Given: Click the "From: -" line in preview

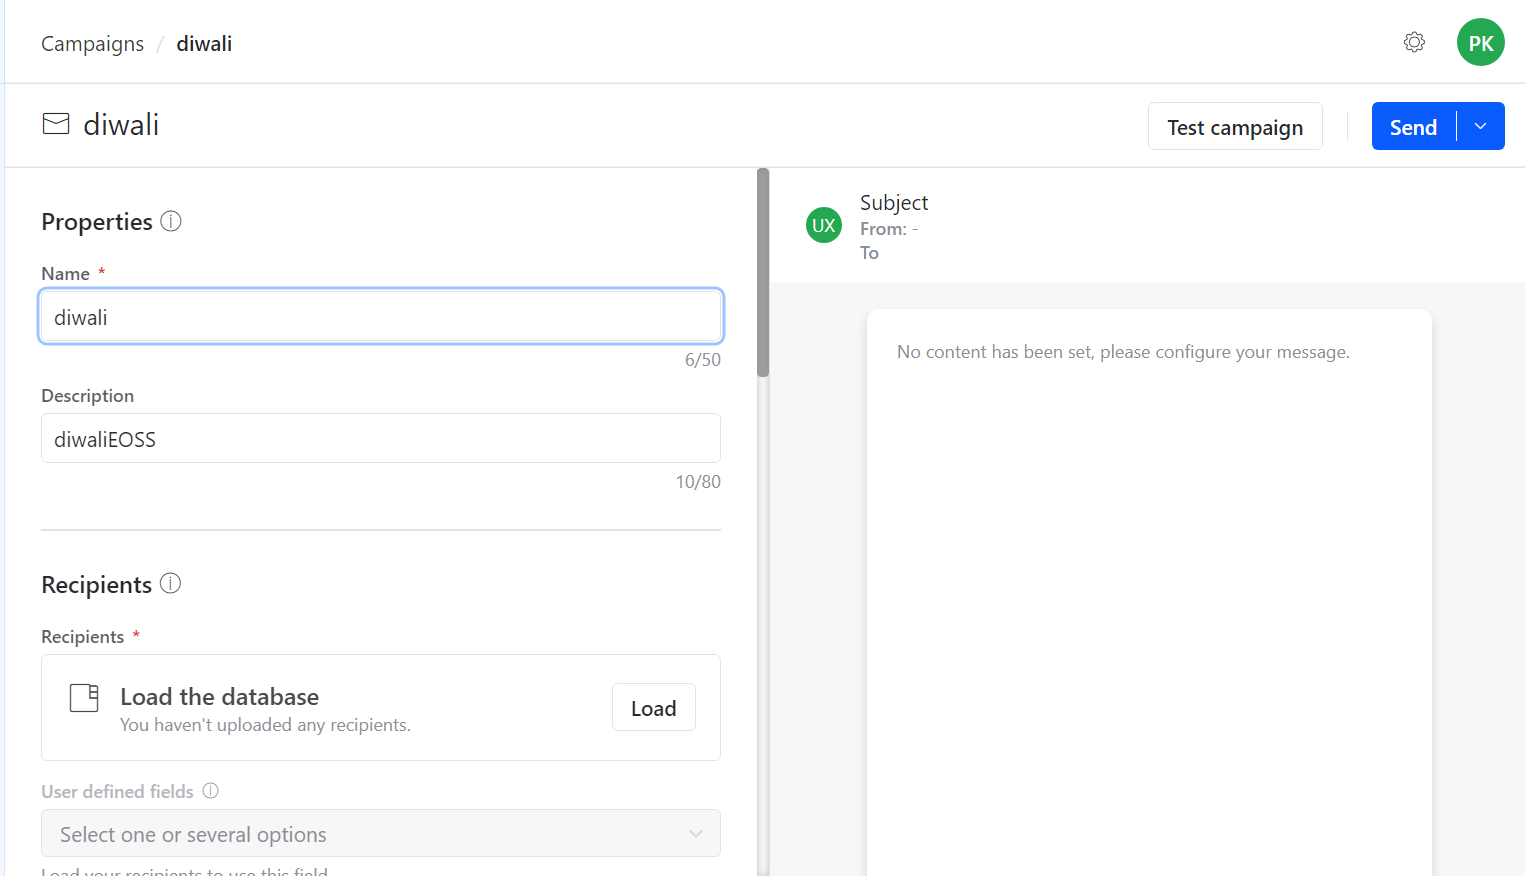Looking at the screenshot, I should click(889, 229).
